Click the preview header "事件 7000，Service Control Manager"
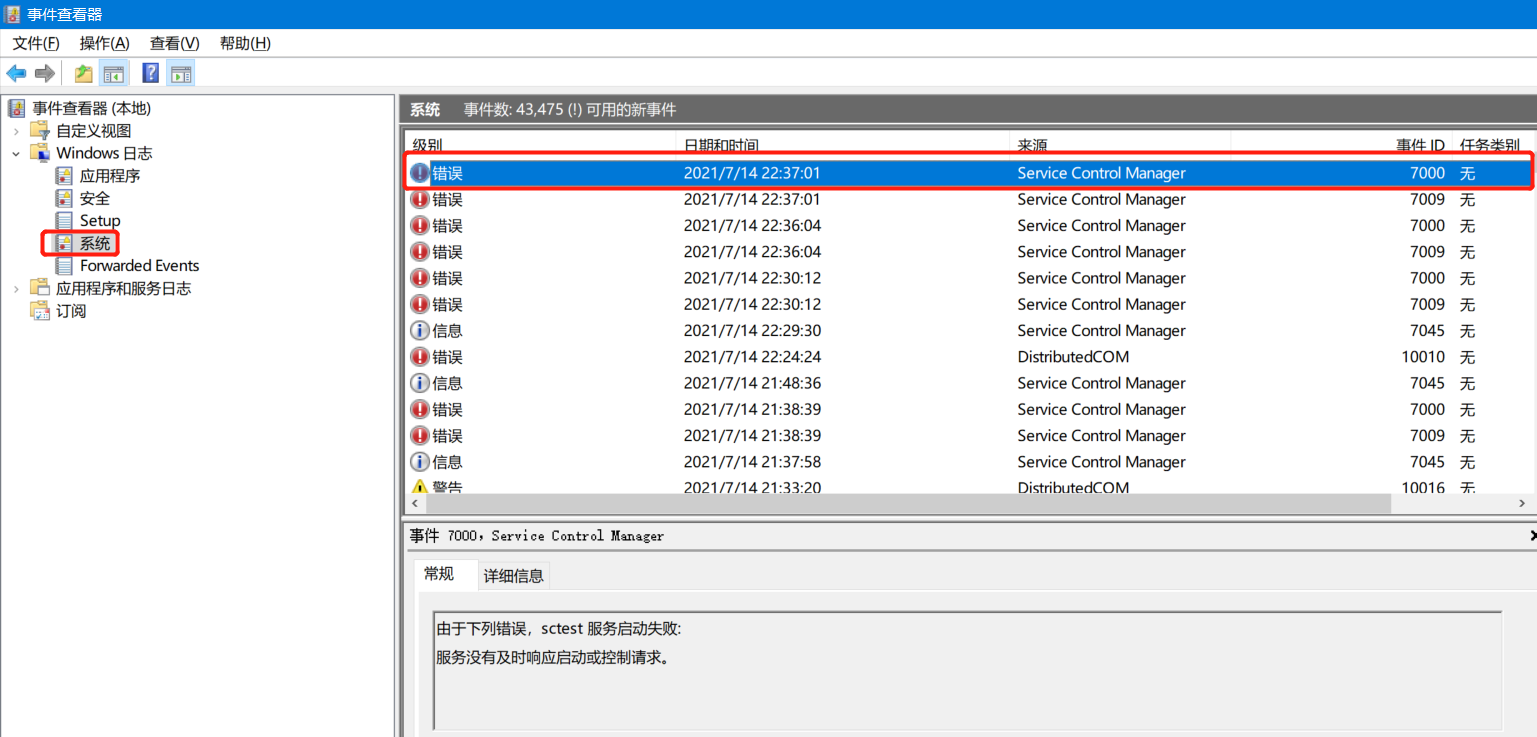The width and height of the screenshot is (1537, 737). click(x=536, y=536)
